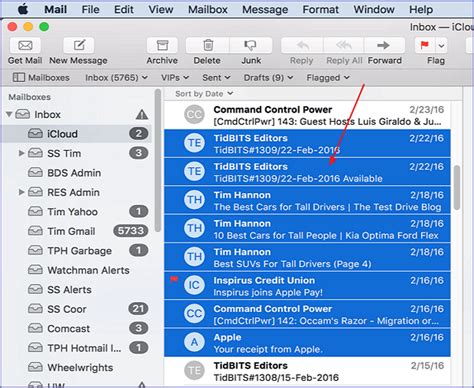Open the Mail menu

(x=56, y=9)
